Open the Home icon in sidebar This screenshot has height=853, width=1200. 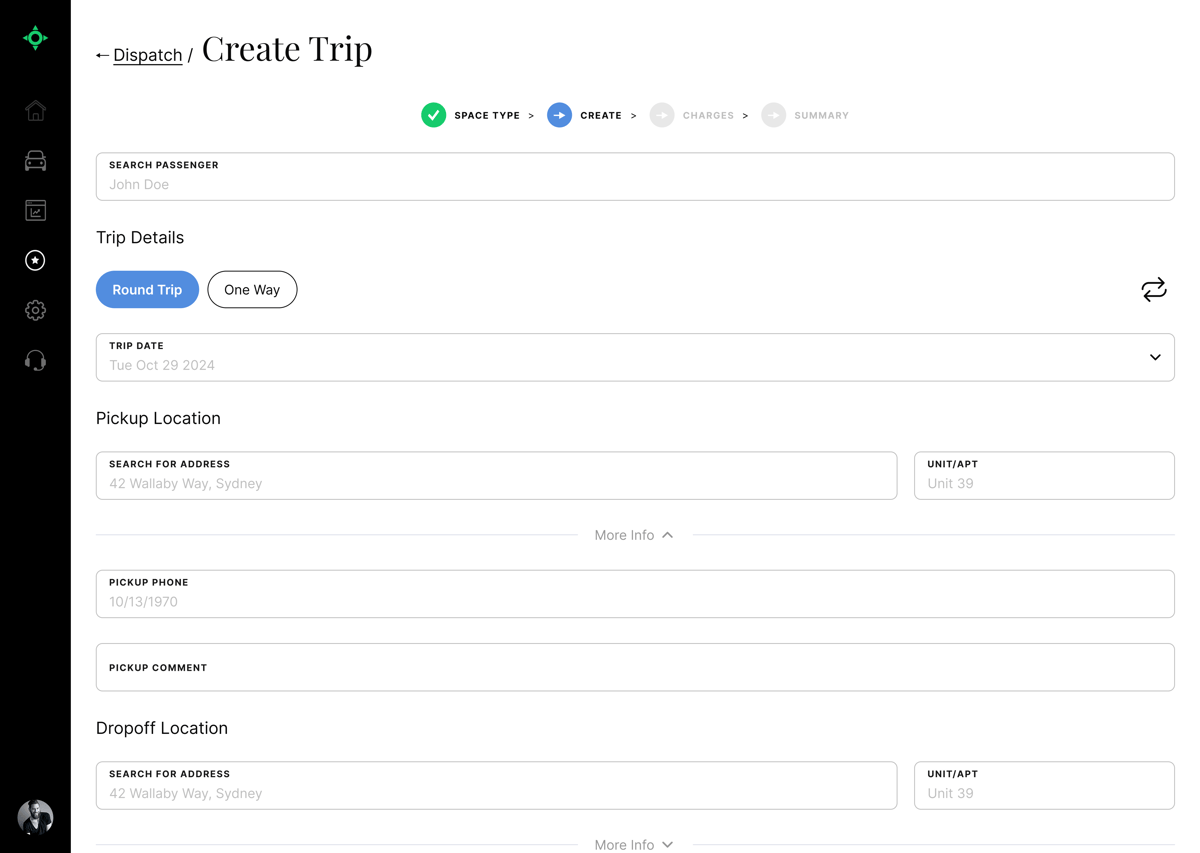35,111
